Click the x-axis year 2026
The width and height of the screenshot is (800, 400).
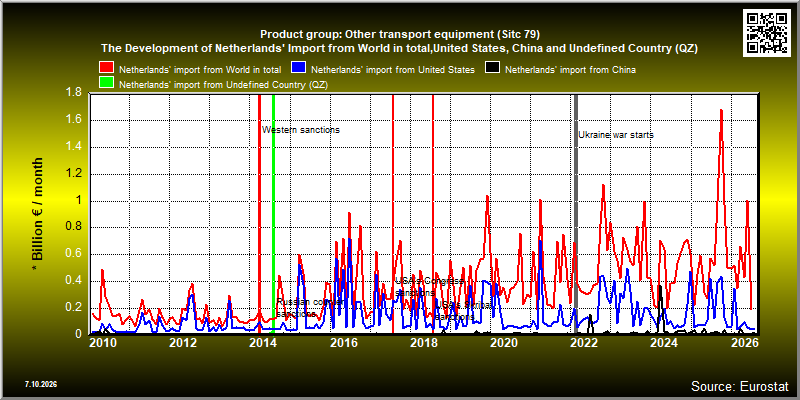tap(745, 342)
